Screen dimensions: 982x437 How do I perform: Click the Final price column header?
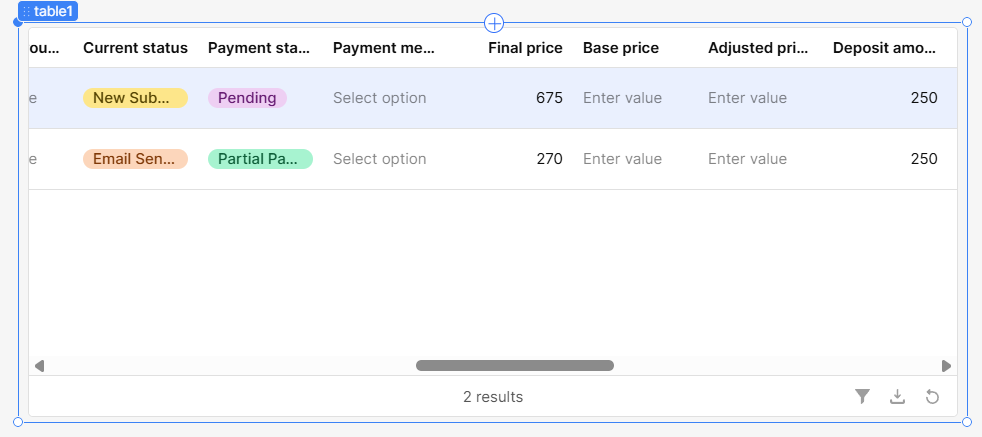tap(525, 48)
